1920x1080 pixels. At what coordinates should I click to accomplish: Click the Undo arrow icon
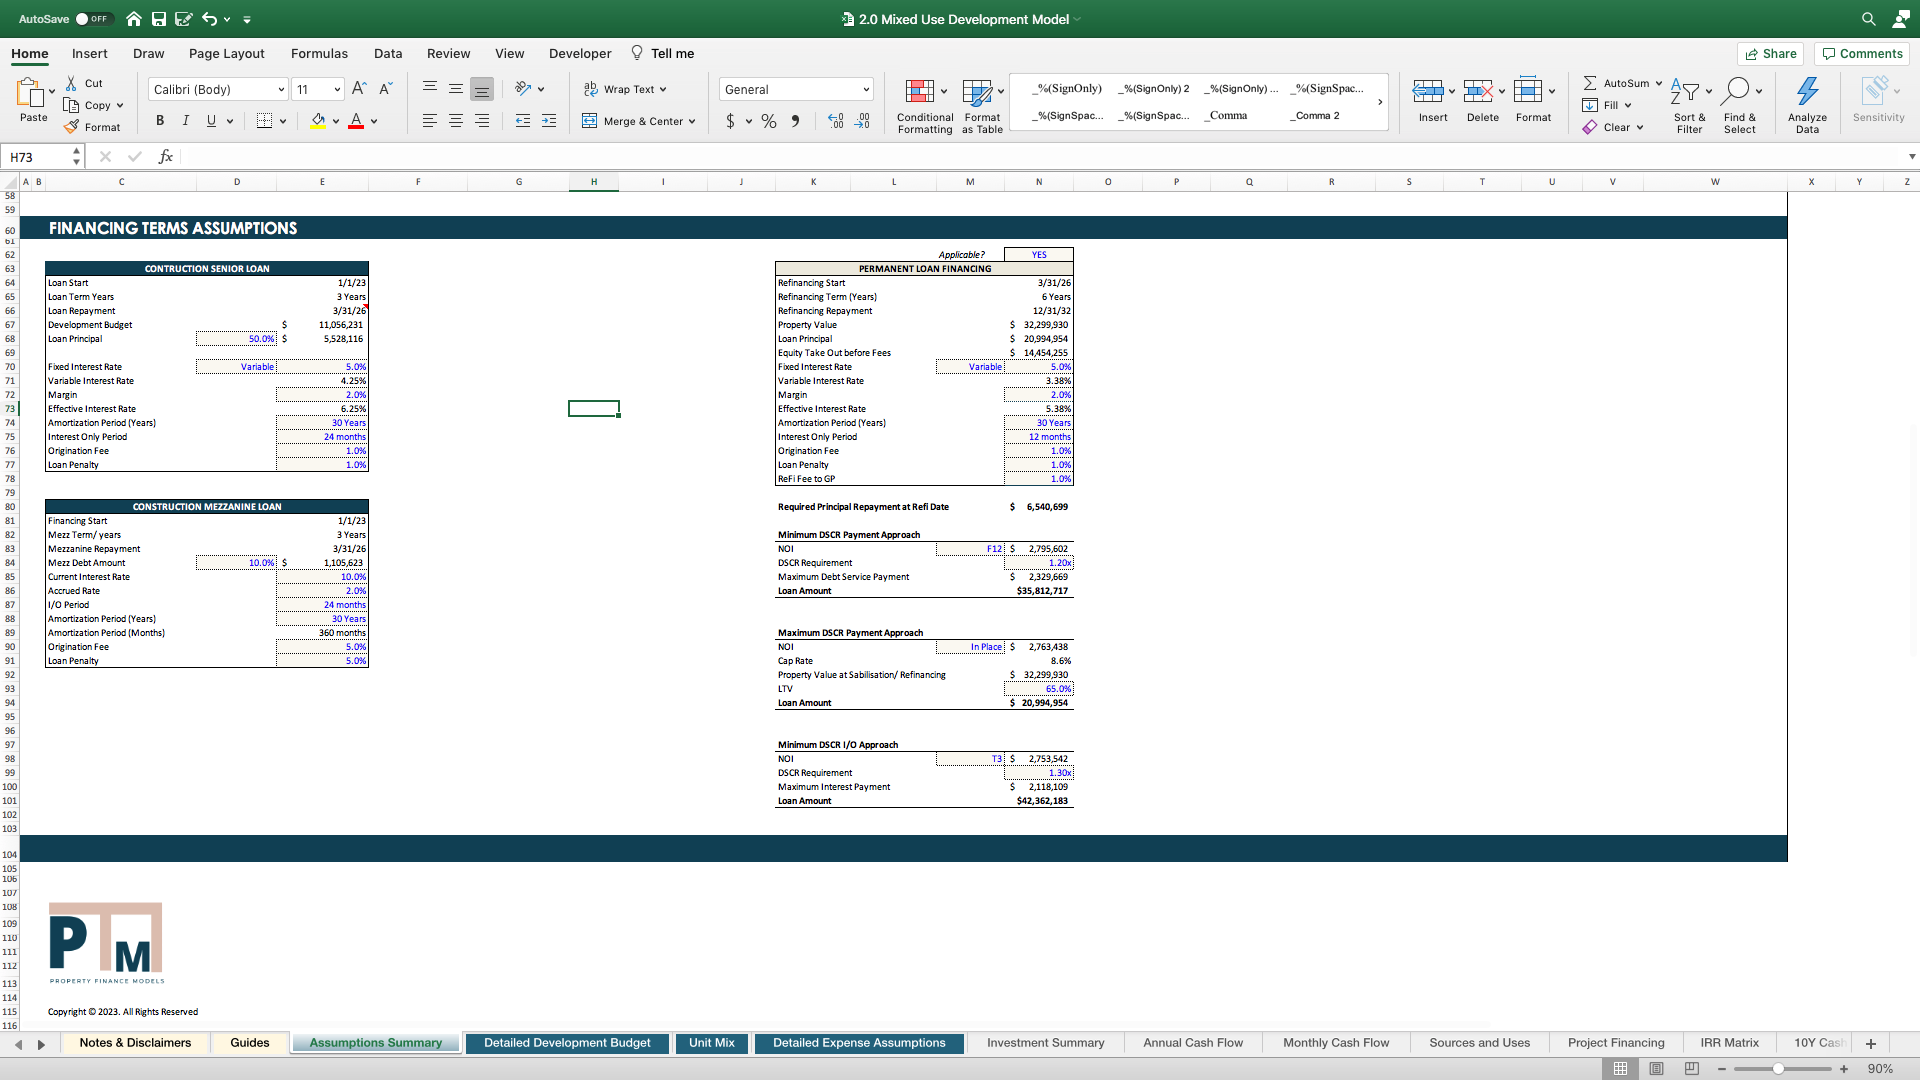click(209, 19)
